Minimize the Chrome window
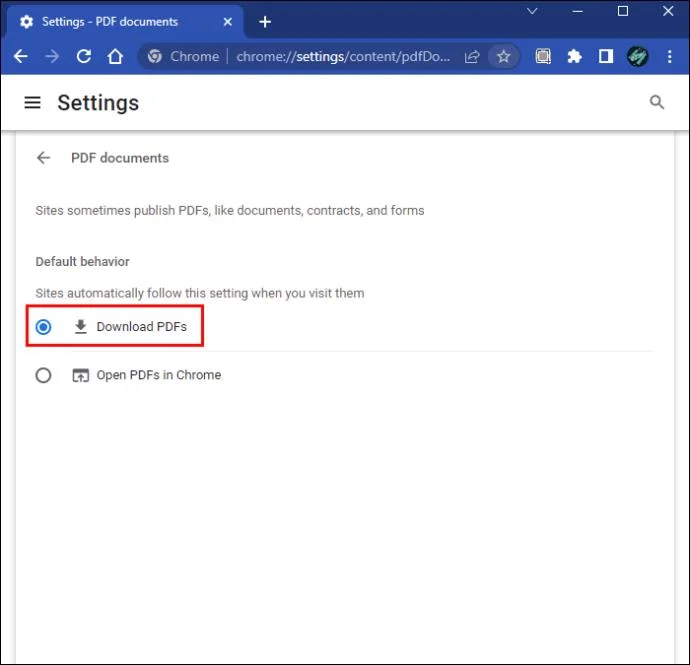This screenshot has height=665, width=690. click(577, 11)
